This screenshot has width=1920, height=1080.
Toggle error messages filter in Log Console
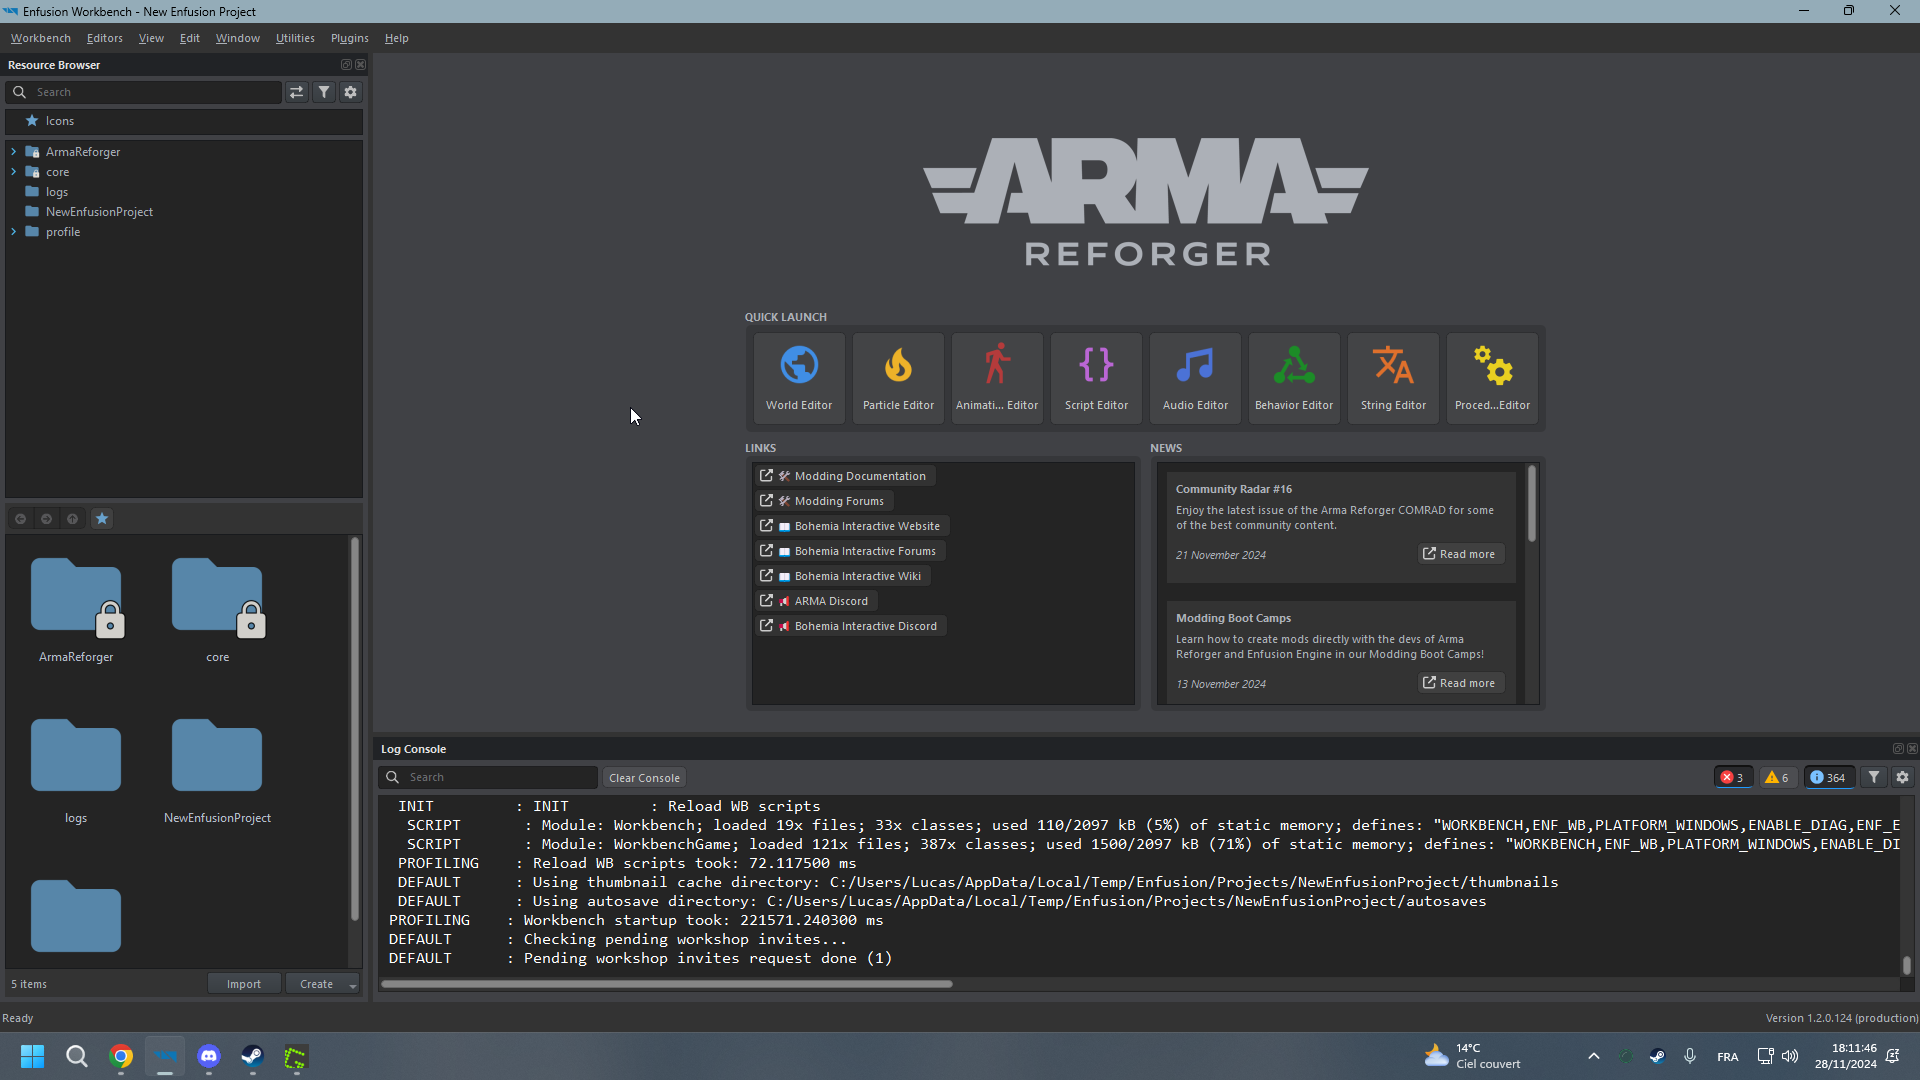click(x=1733, y=777)
